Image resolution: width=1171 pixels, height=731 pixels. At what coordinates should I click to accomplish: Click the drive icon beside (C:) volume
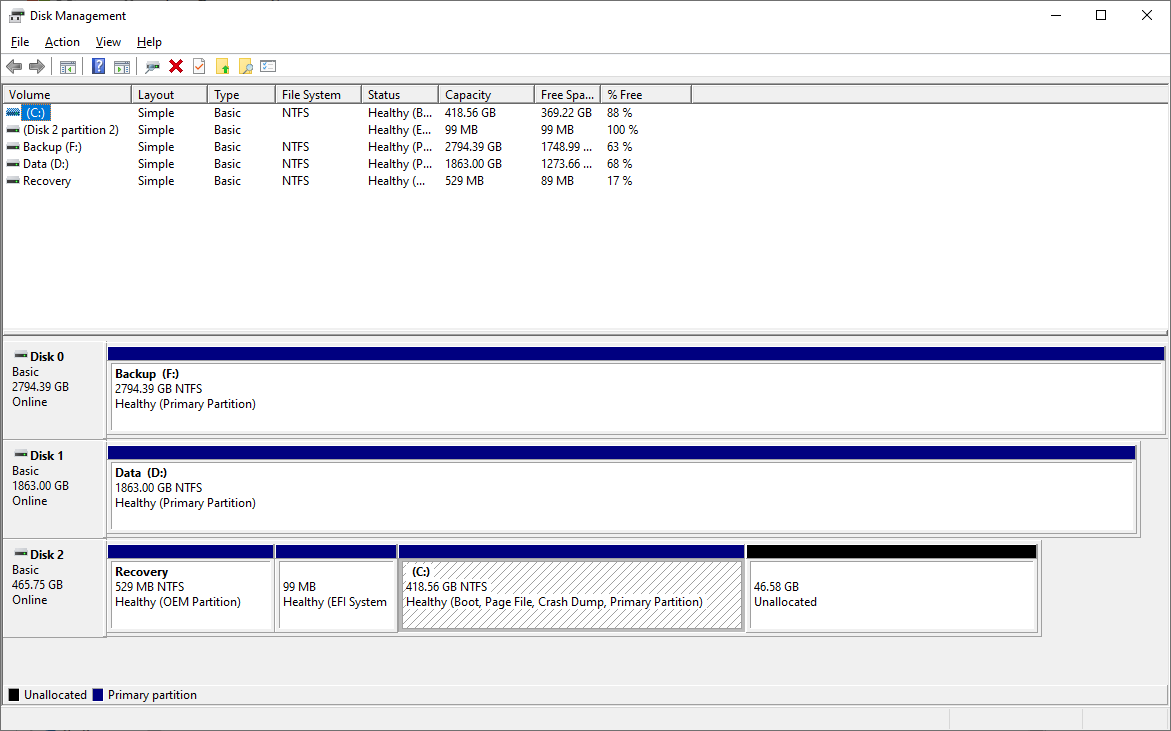(13, 113)
